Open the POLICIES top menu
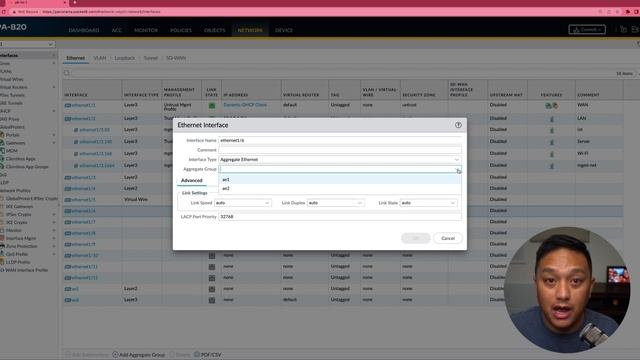This screenshot has height=360, width=640. tap(181, 30)
